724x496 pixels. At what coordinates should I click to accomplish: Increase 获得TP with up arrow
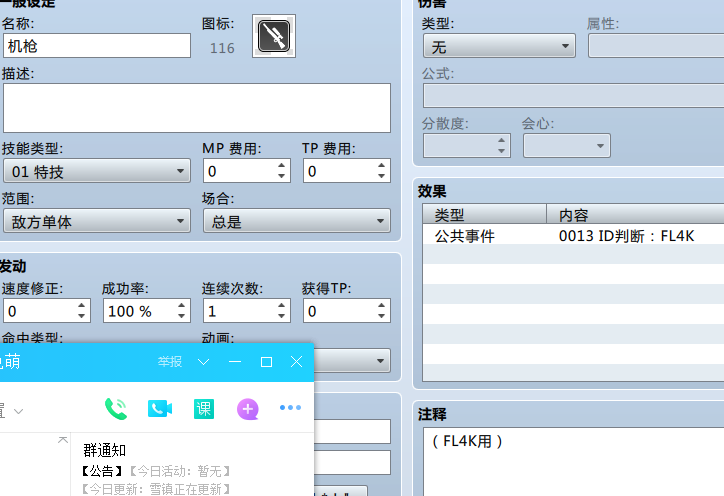381,305
